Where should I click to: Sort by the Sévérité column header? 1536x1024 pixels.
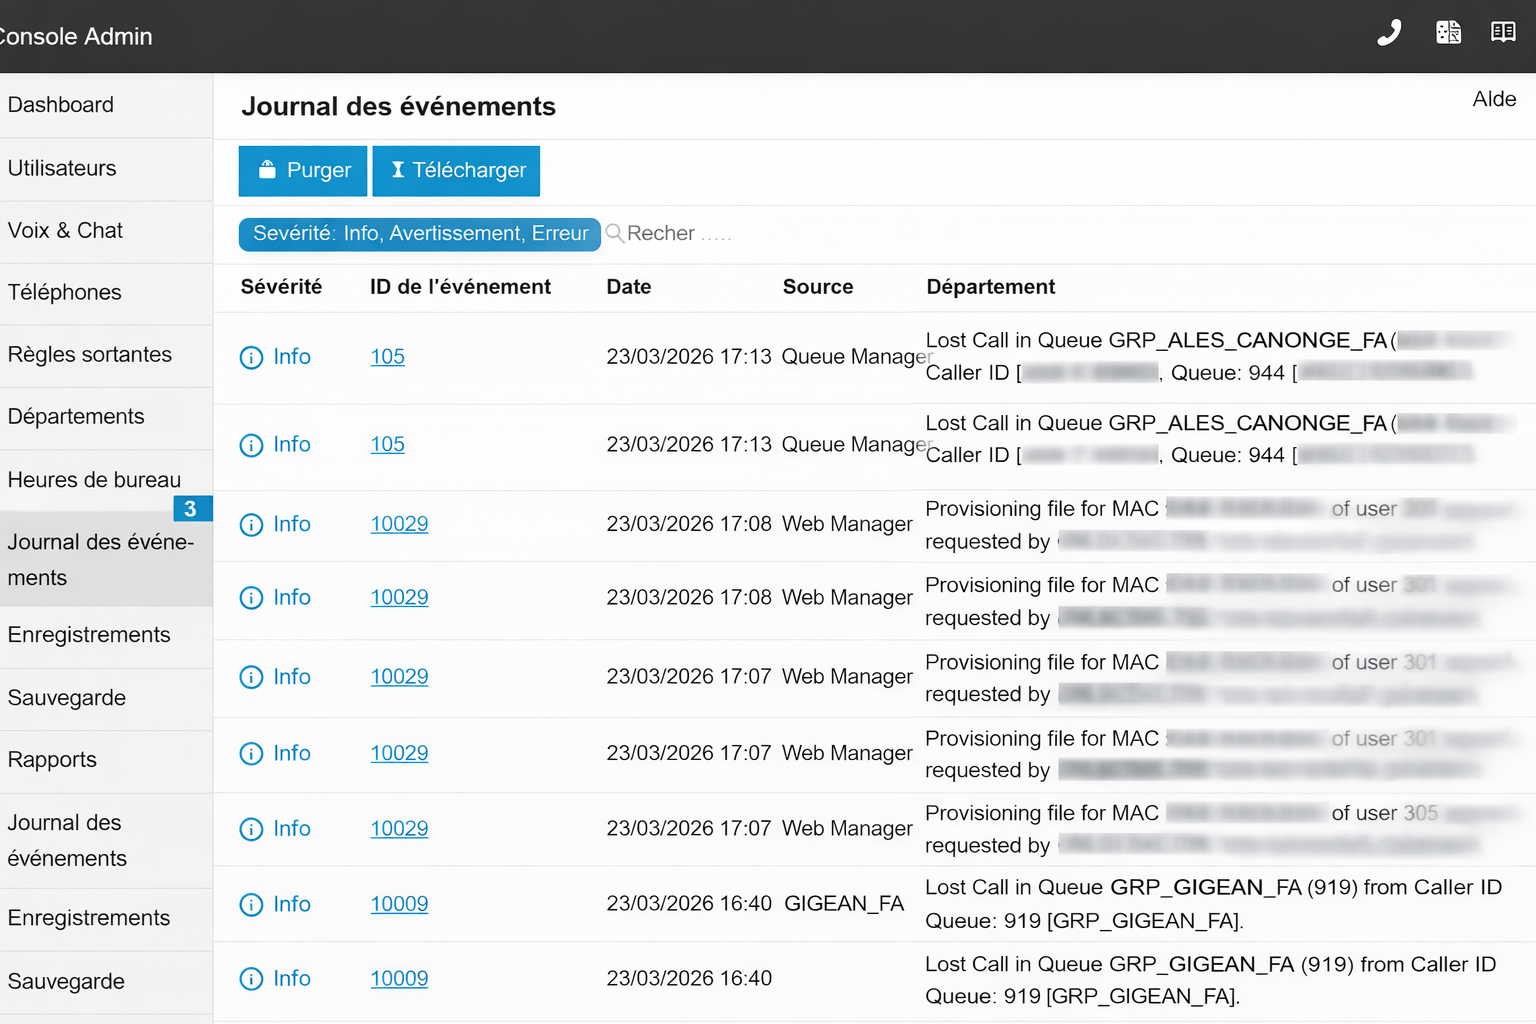[x=281, y=287]
